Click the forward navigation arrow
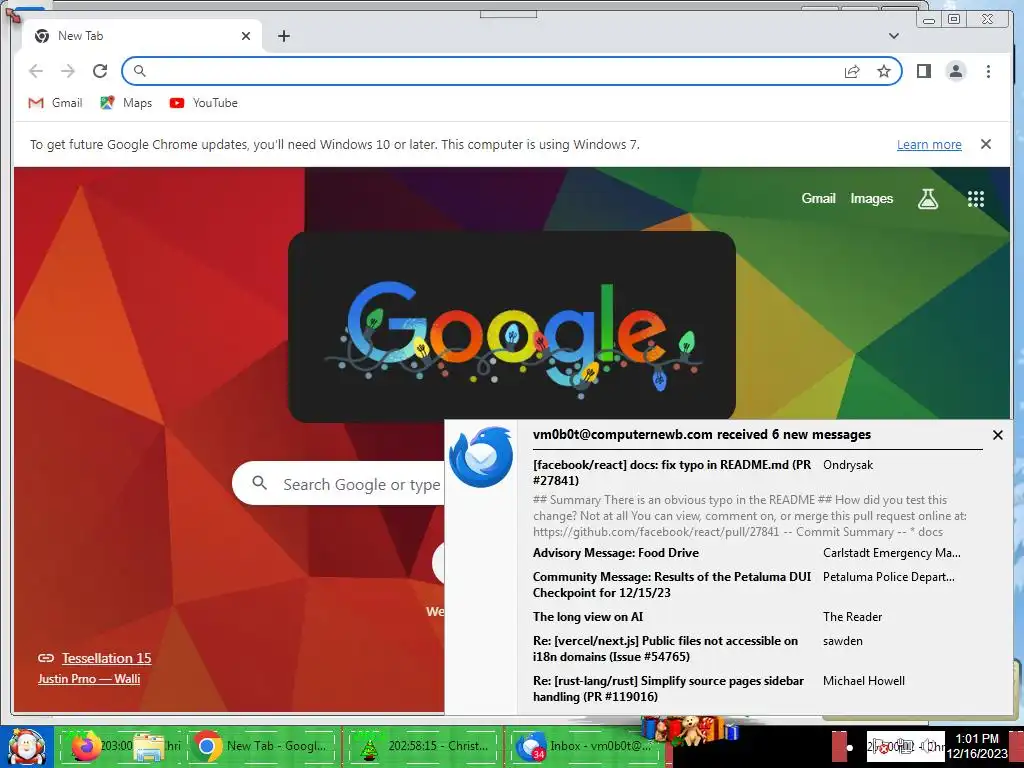 tap(68, 71)
